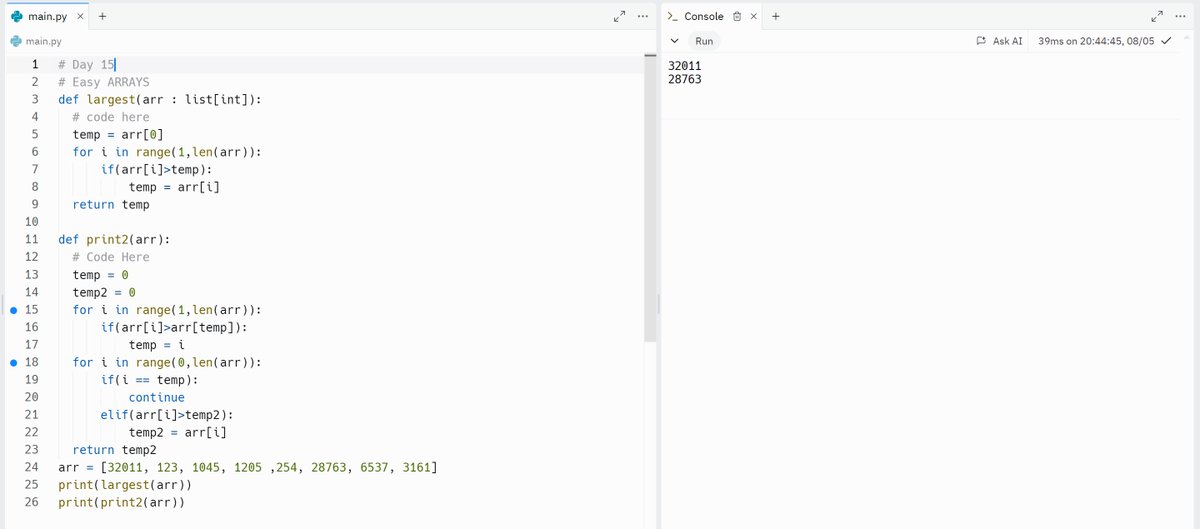This screenshot has height=529, width=1200.
Task: Click the 'temp = arr[0]' line
Action: [118, 134]
